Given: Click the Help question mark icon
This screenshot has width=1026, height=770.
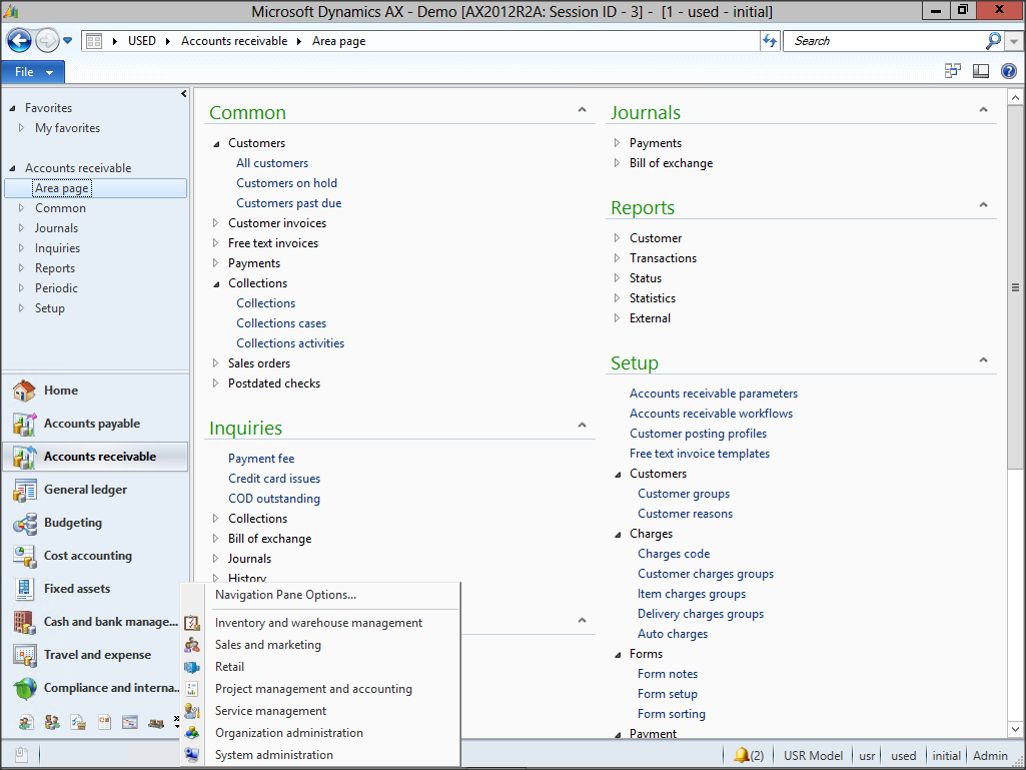Looking at the screenshot, I should 1008,71.
